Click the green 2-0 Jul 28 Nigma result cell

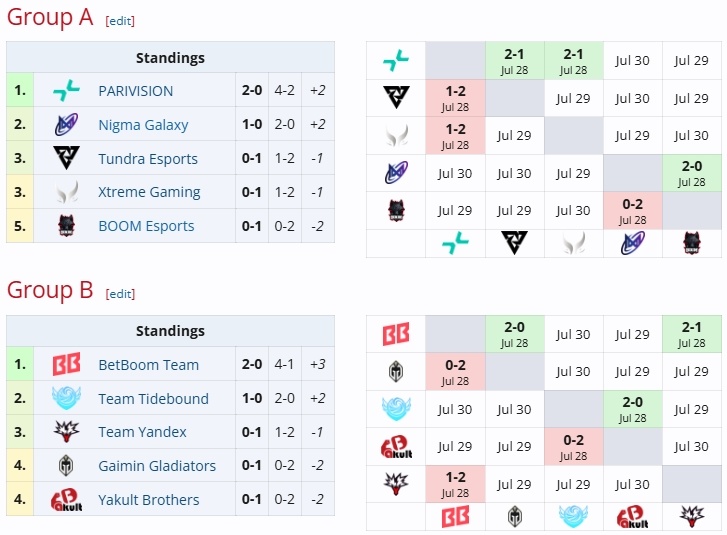point(692,173)
